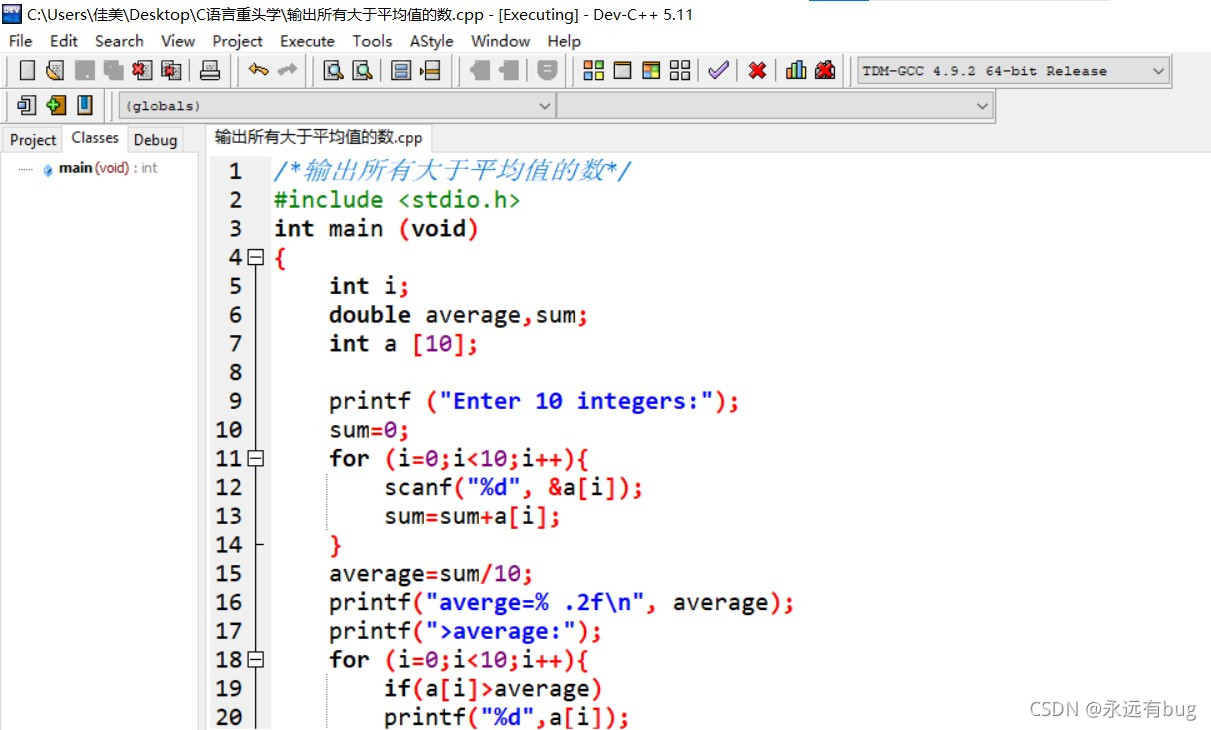Stop execution with the red X icon
The height and width of the screenshot is (730, 1211).
point(757,70)
